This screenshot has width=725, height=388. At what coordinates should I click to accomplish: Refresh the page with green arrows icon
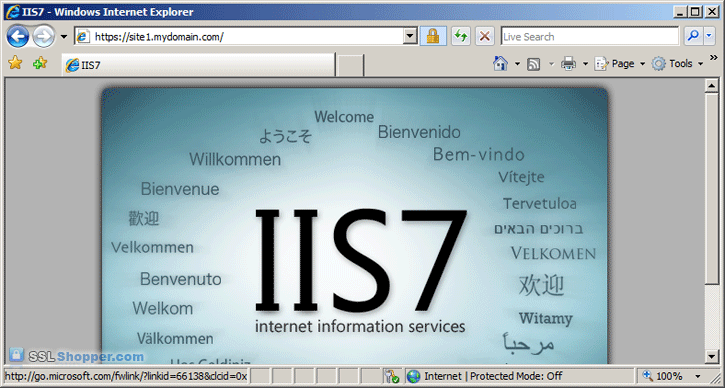(461, 36)
